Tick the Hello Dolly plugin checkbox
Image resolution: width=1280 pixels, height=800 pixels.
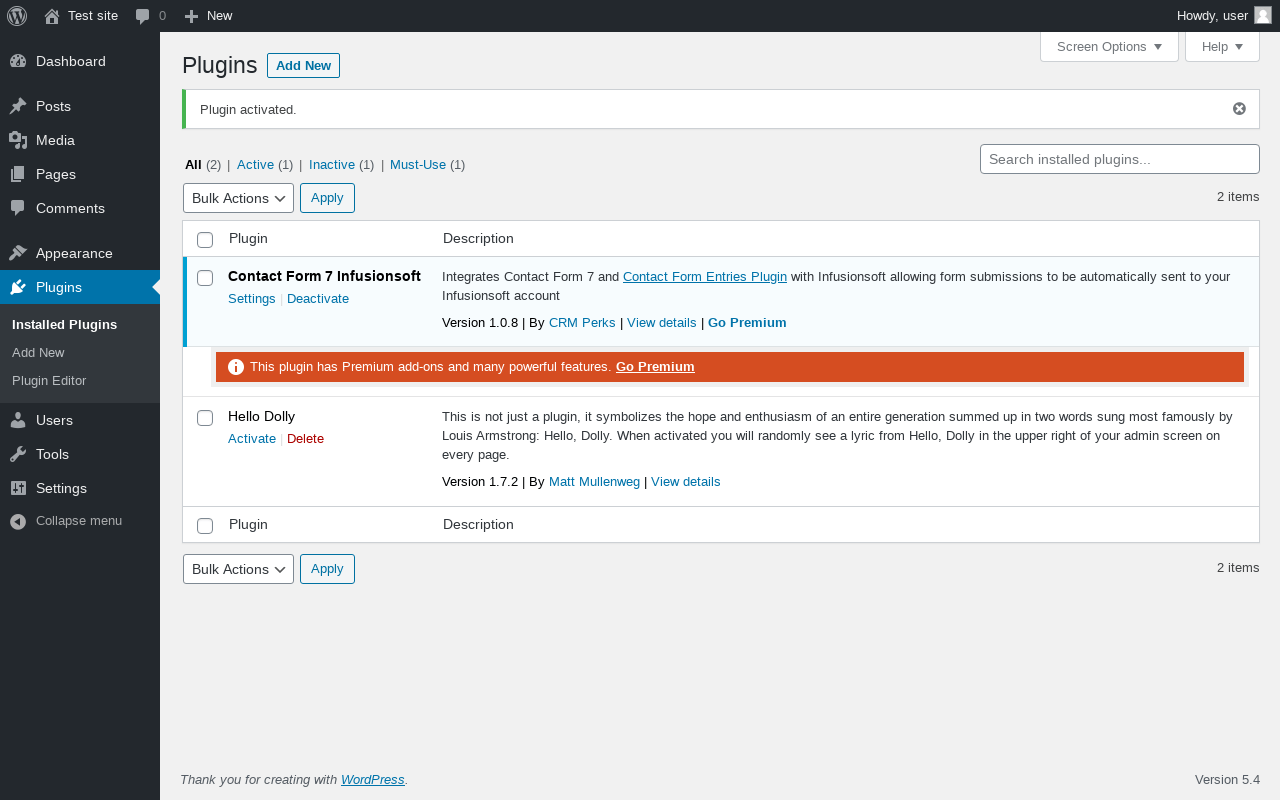tap(205, 418)
